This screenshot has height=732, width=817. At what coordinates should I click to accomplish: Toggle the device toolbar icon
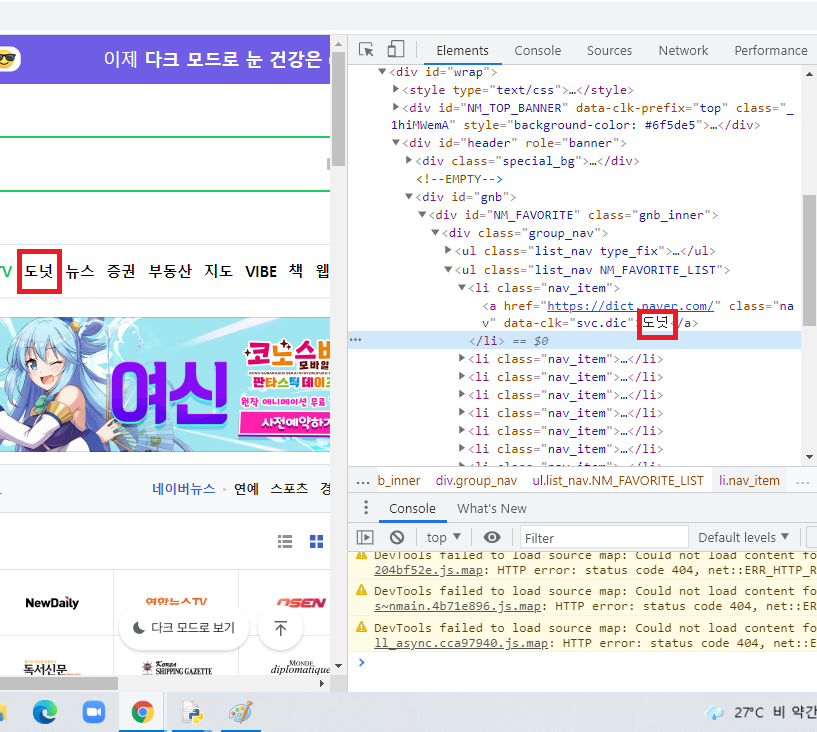[396, 49]
